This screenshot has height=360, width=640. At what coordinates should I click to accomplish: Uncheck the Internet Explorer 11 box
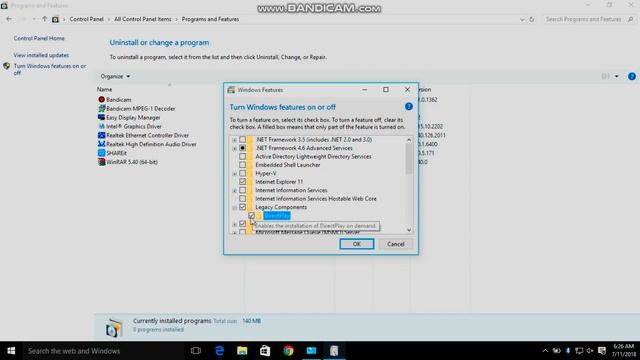(x=242, y=182)
